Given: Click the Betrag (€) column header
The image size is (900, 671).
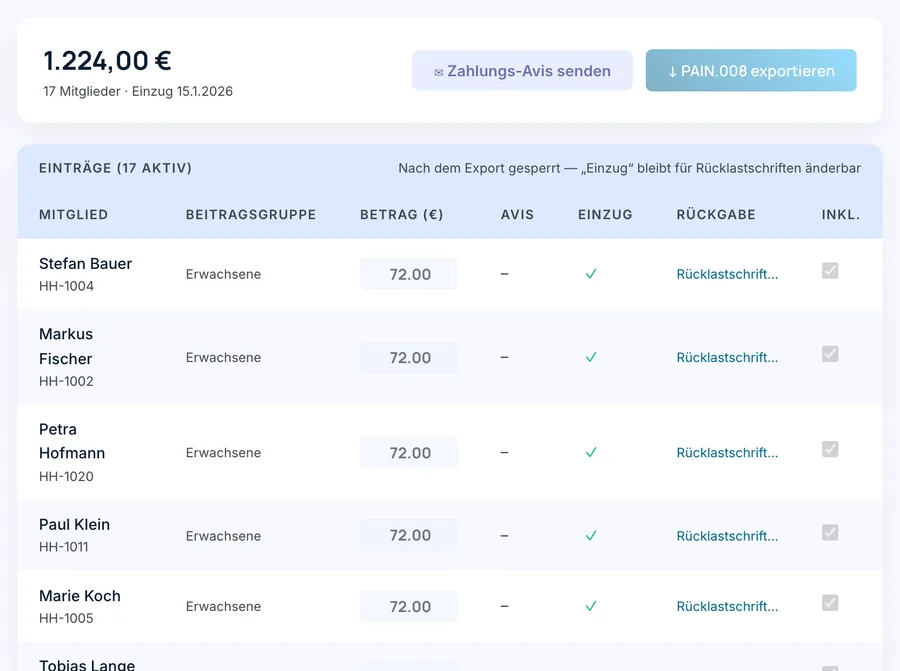Looking at the screenshot, I should 401,215.
